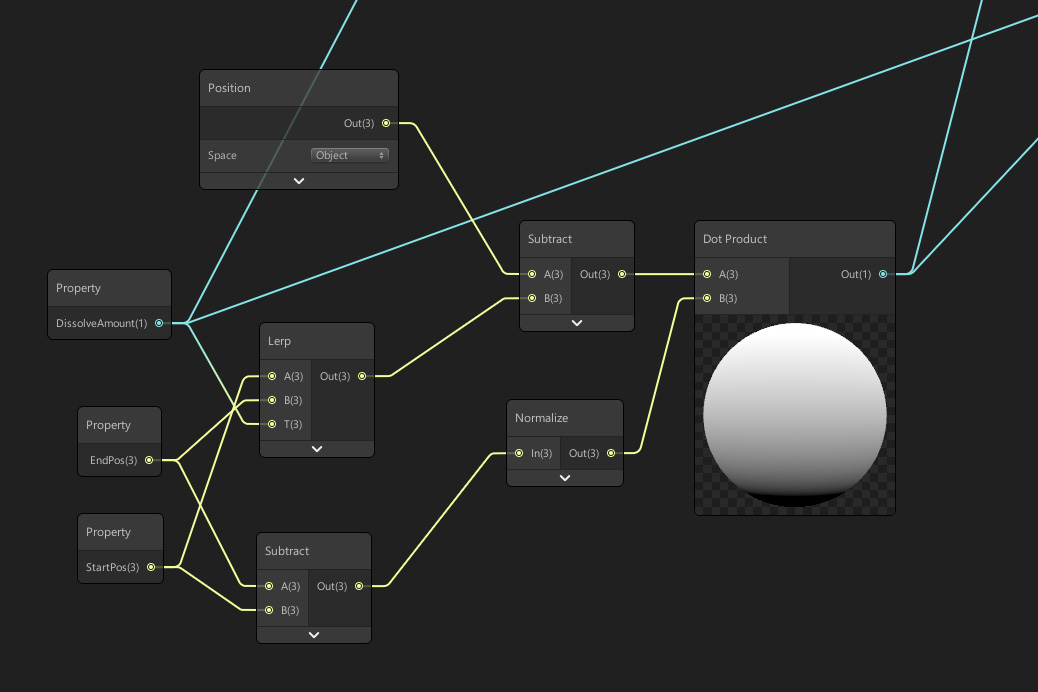Open the Space dropdown set to Object

pyautogui.click(x=350, y=155)
